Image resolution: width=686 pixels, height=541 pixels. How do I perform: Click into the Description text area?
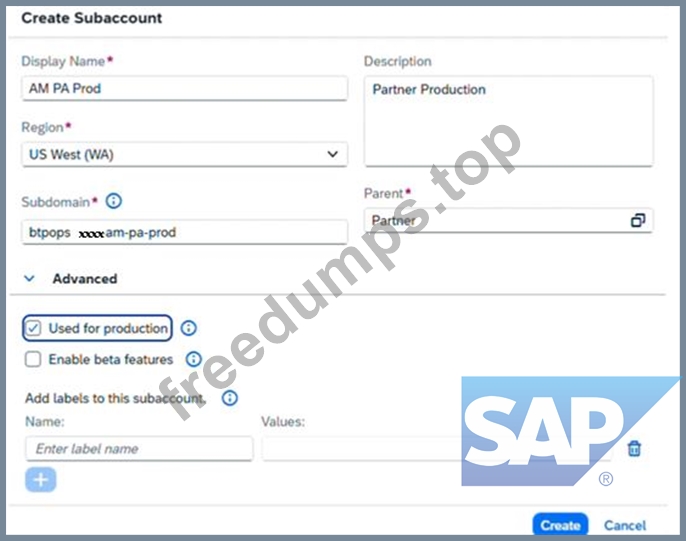tap(509, 121)
